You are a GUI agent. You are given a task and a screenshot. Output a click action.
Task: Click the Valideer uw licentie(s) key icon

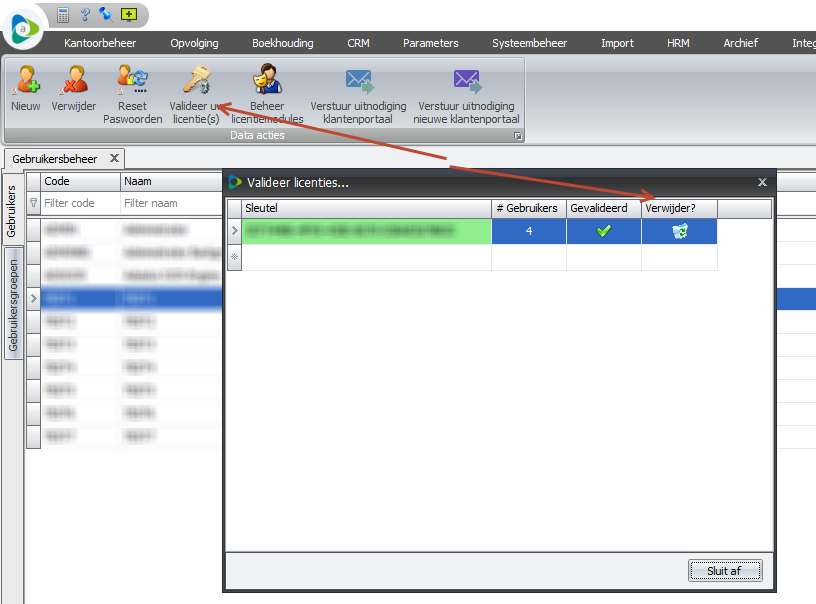click(195, 80)
